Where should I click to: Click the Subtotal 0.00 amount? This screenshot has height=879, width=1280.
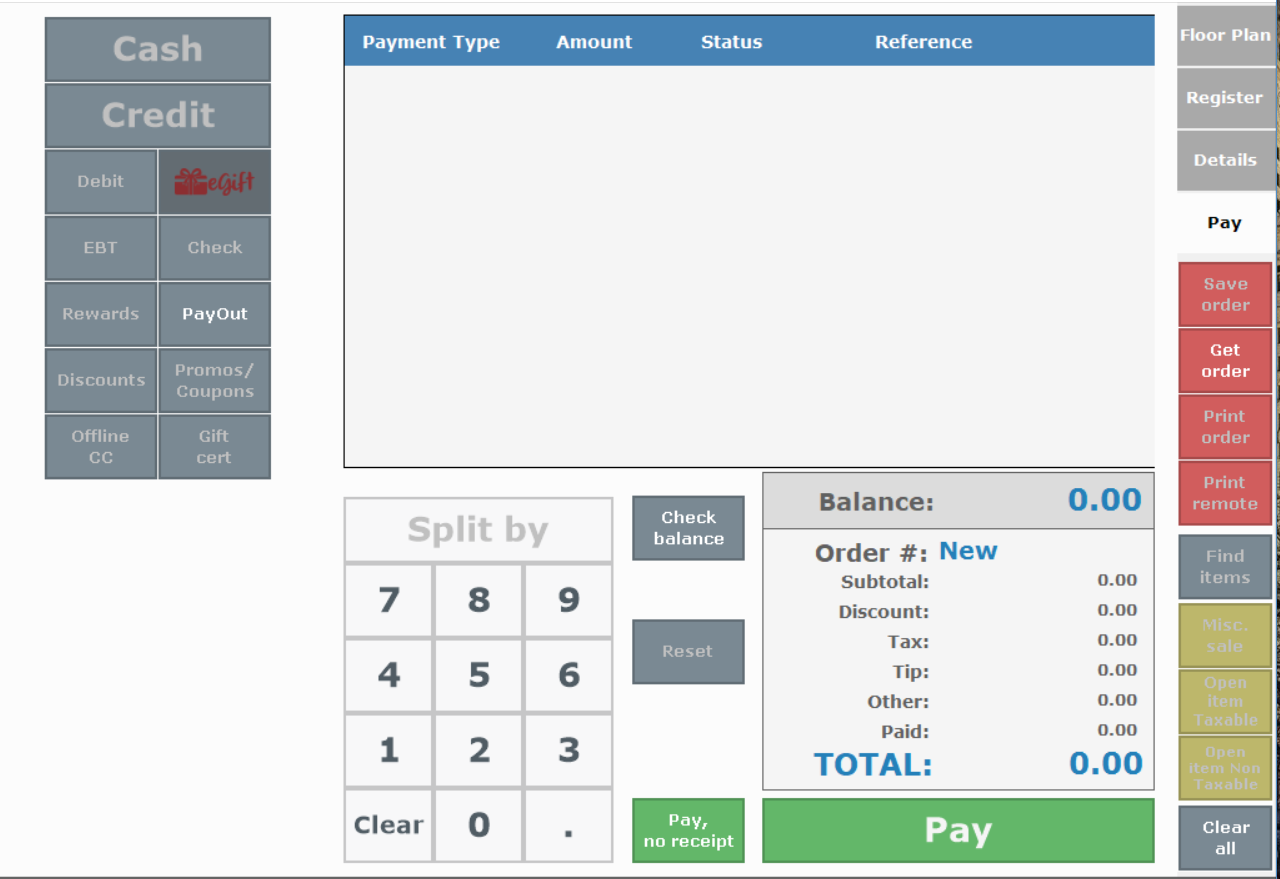(1117, 580)
